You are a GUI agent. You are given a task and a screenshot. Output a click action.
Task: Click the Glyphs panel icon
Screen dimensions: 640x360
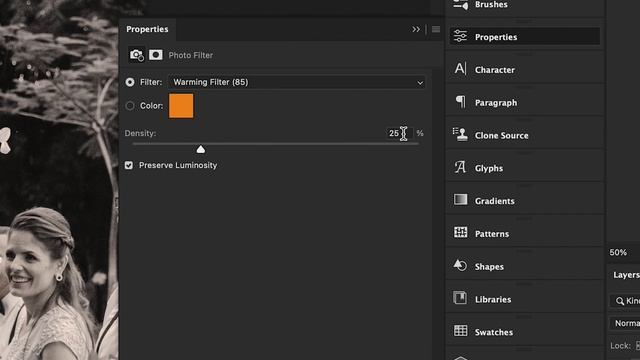click(460, 167)
